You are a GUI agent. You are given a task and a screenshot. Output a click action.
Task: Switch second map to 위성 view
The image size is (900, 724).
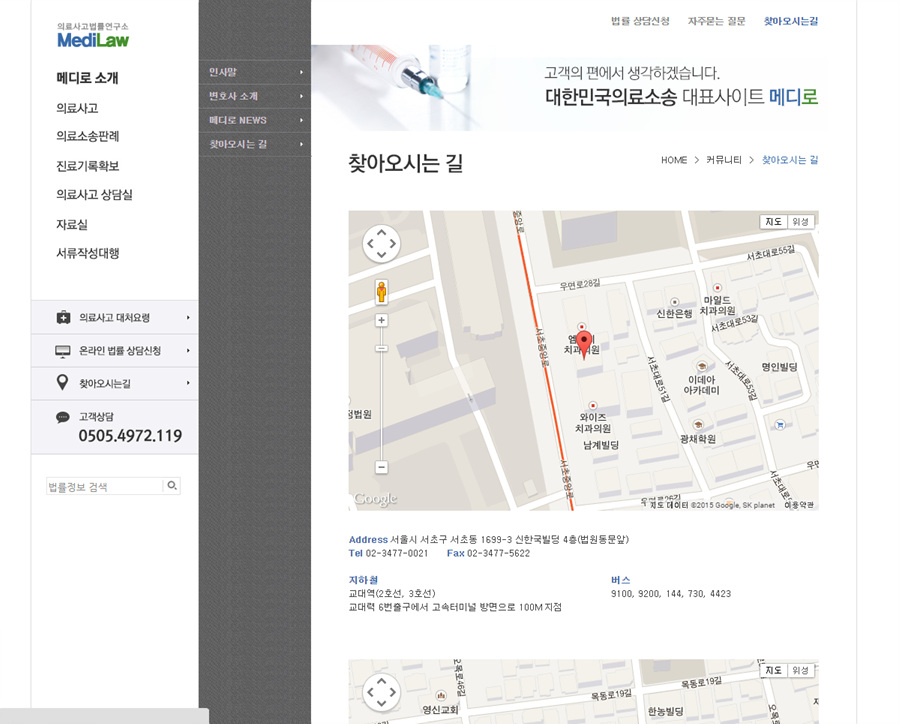tap(800, 670)
